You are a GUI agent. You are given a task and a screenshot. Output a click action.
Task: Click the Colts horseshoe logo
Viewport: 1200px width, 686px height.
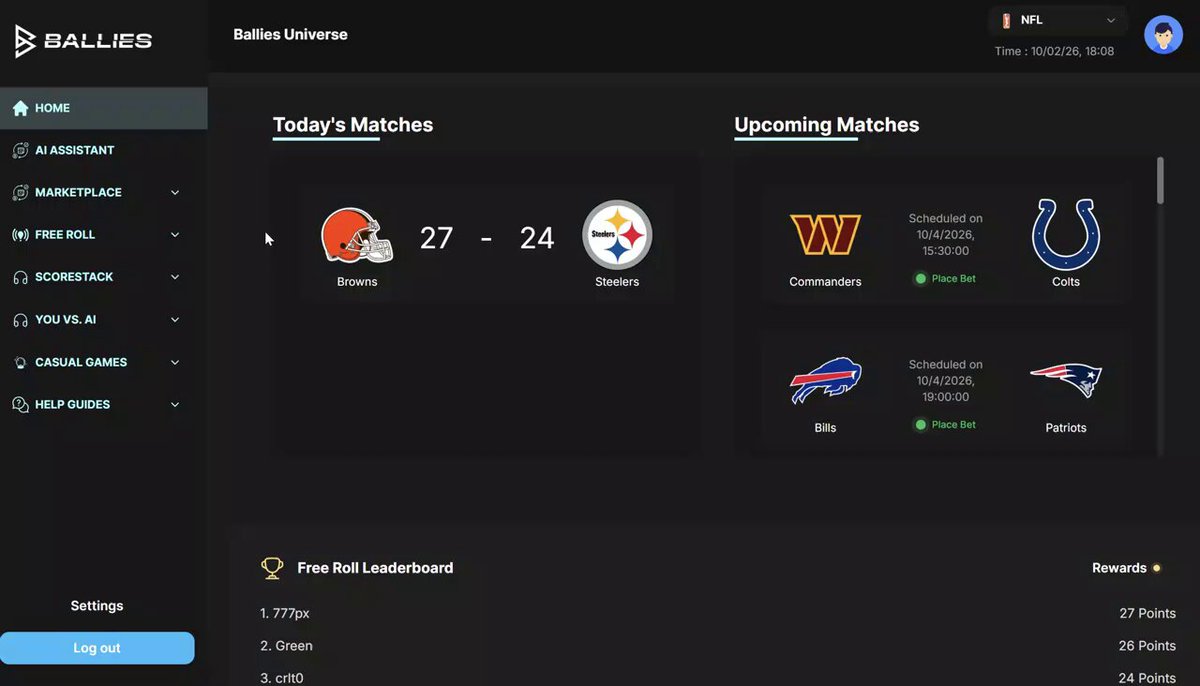(x=1066, y=235)
